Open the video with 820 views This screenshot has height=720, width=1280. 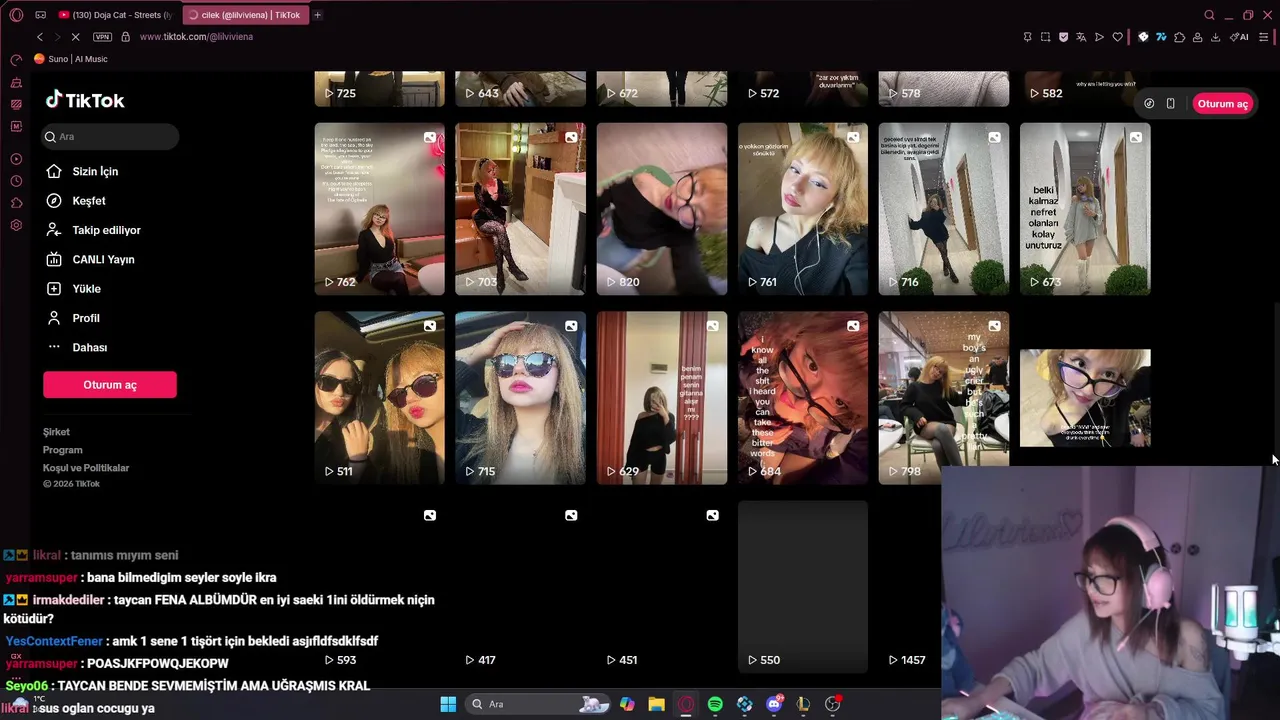tap(662, 209)
